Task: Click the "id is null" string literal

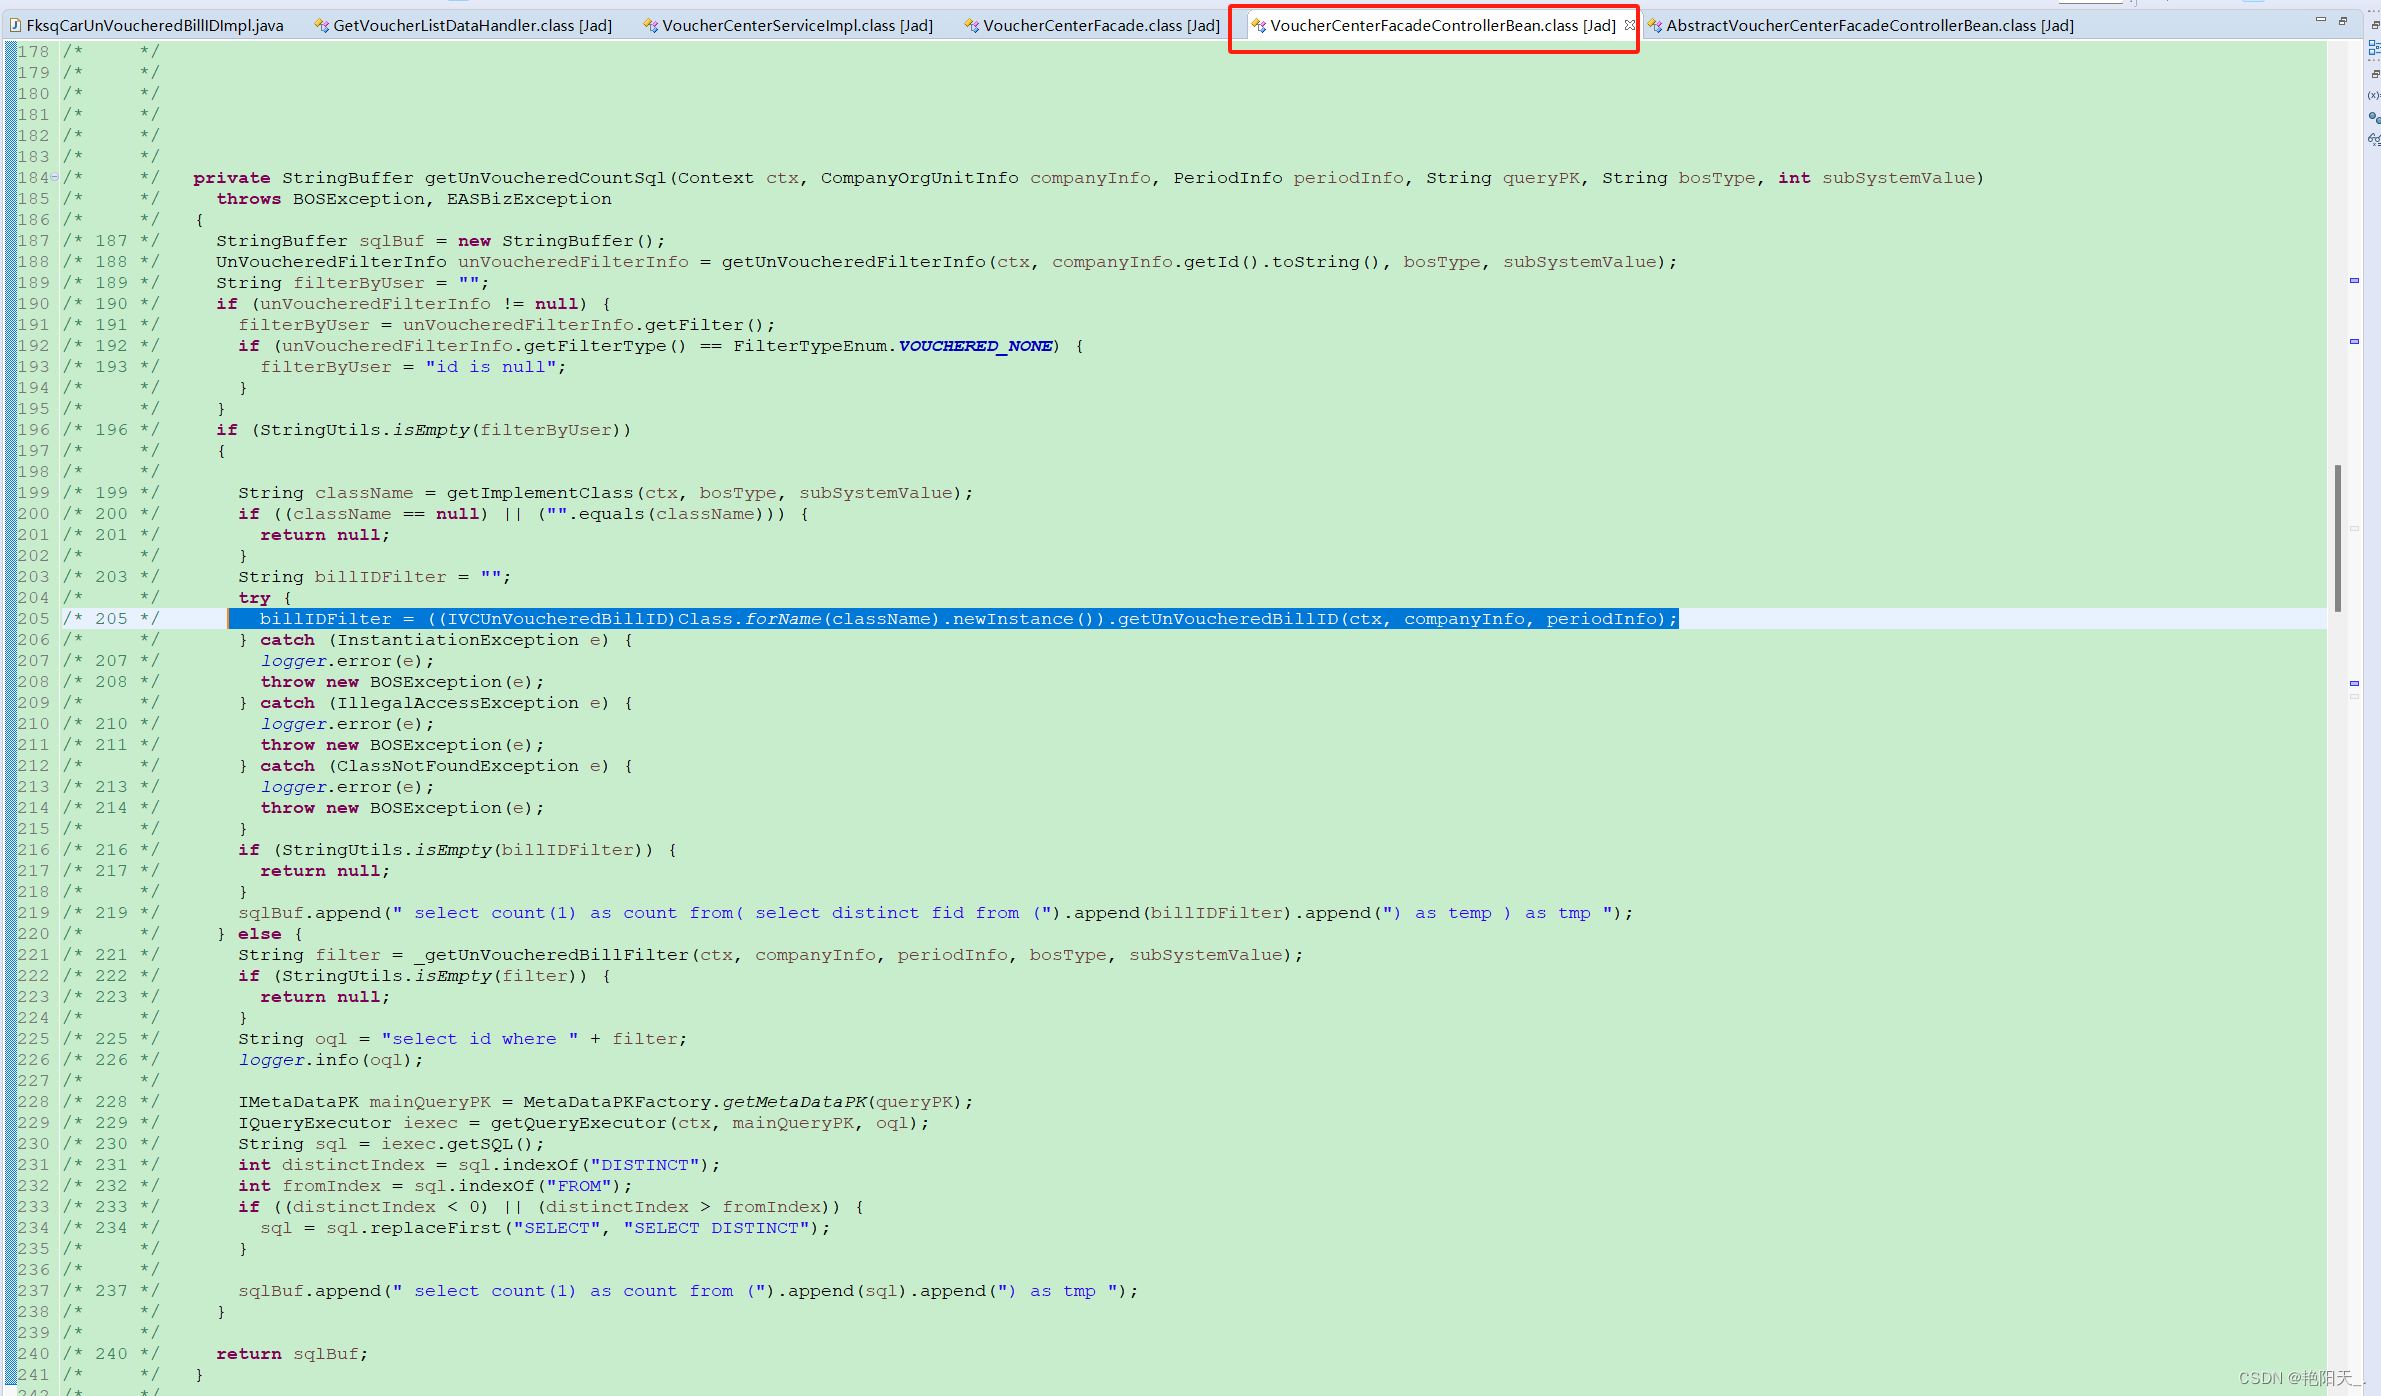Action: [x=491, y=367]
